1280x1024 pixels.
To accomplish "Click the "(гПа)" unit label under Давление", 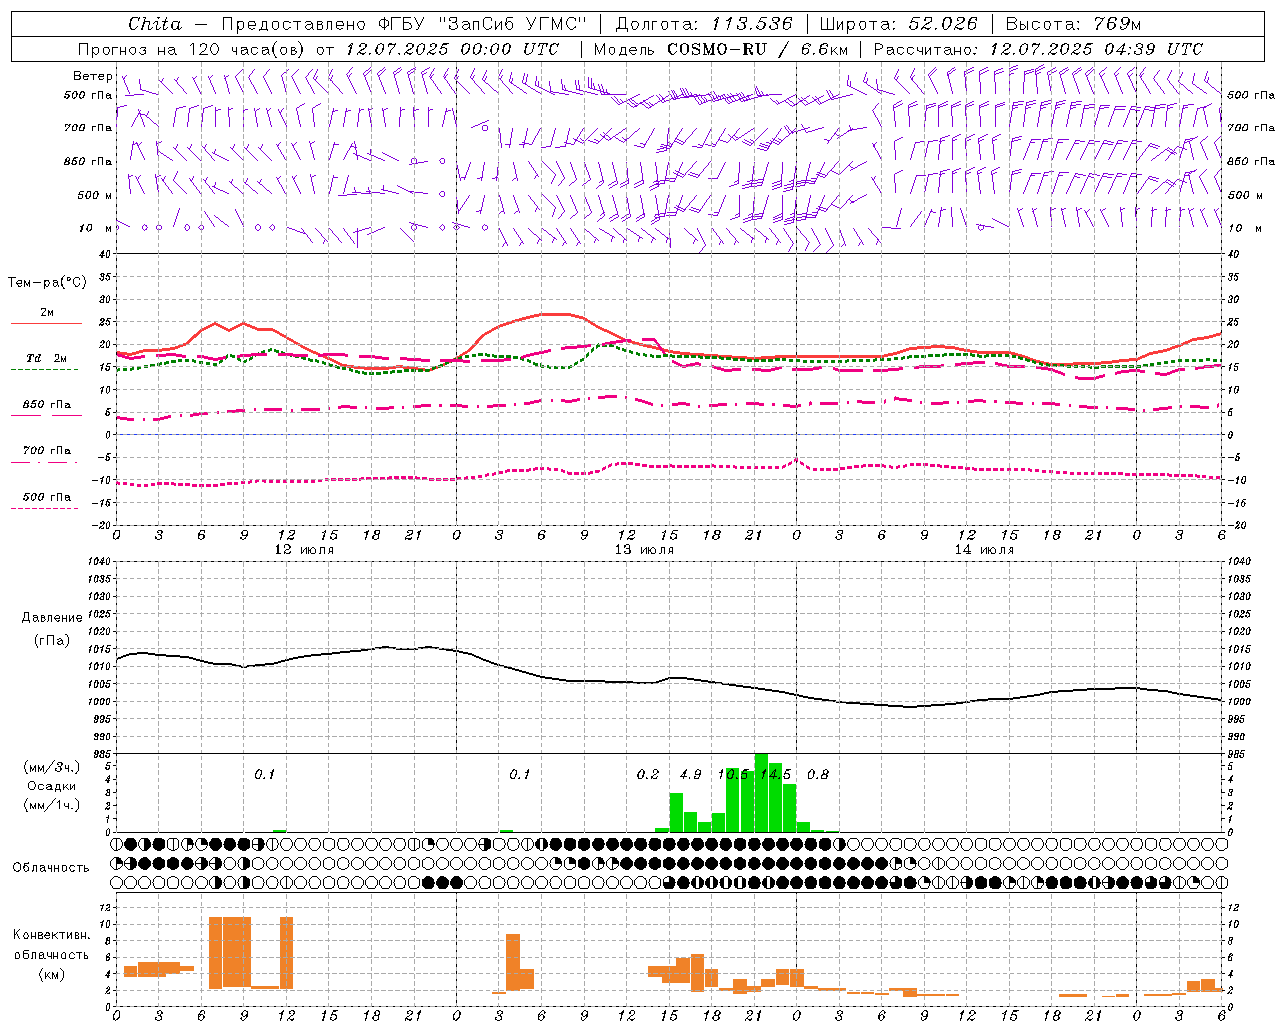I will coord(52,641).
